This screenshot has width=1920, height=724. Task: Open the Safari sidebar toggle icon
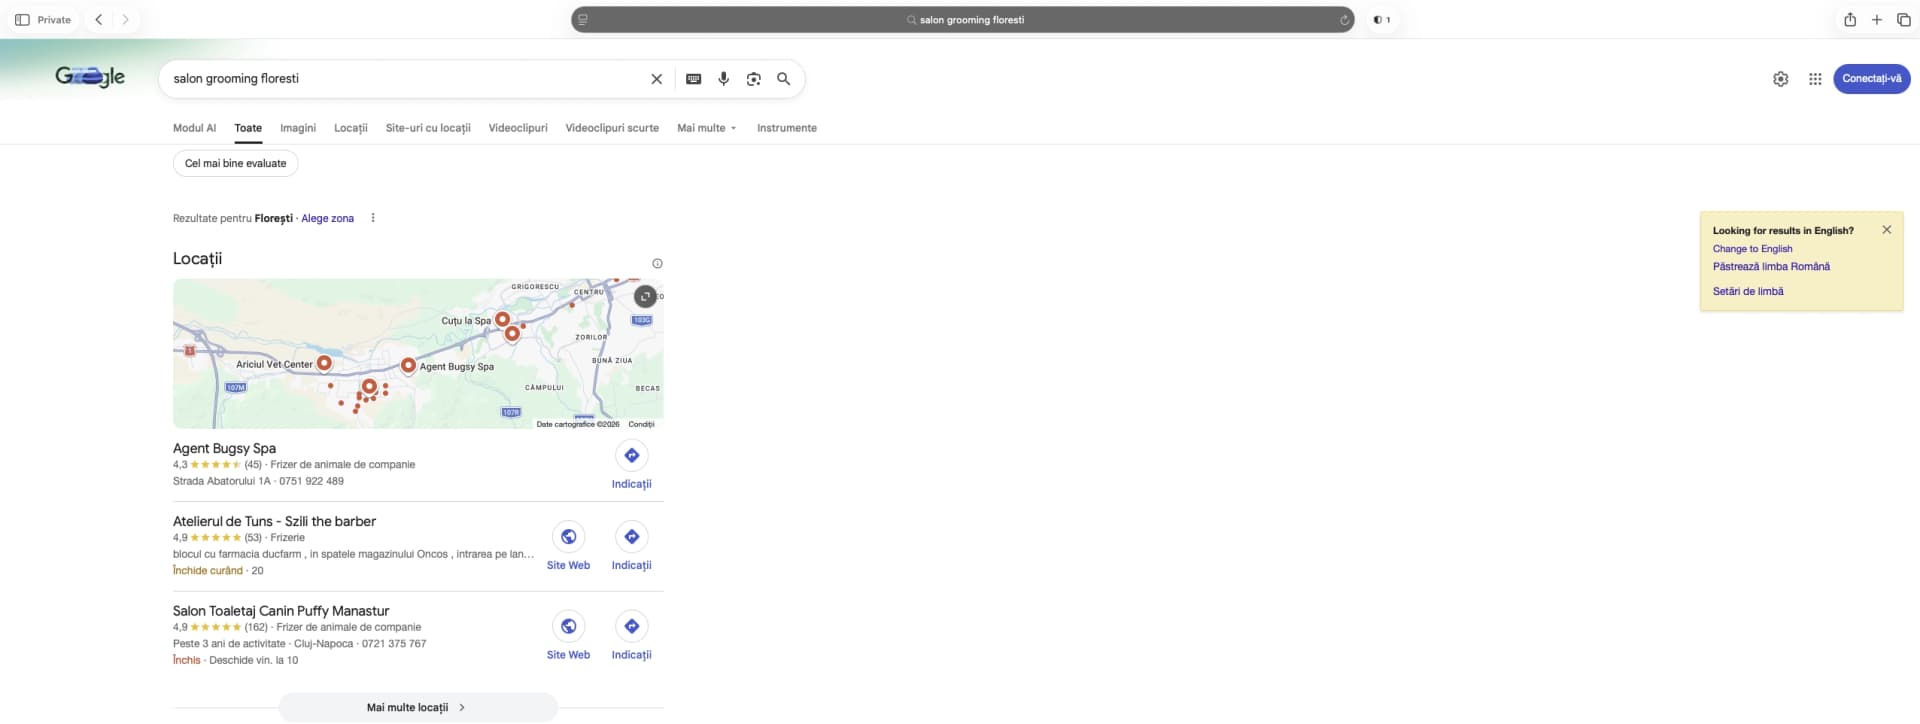click(22, 20)
